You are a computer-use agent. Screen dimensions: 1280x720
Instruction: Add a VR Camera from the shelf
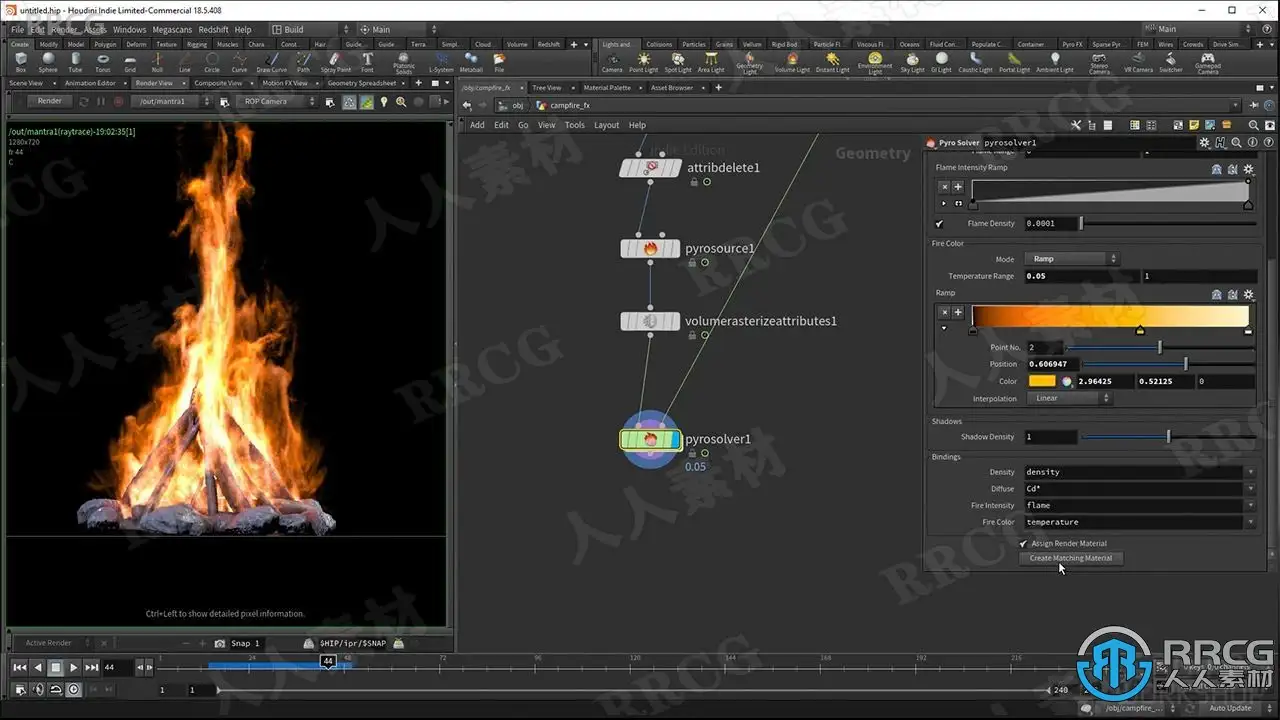pos(1139,63)
